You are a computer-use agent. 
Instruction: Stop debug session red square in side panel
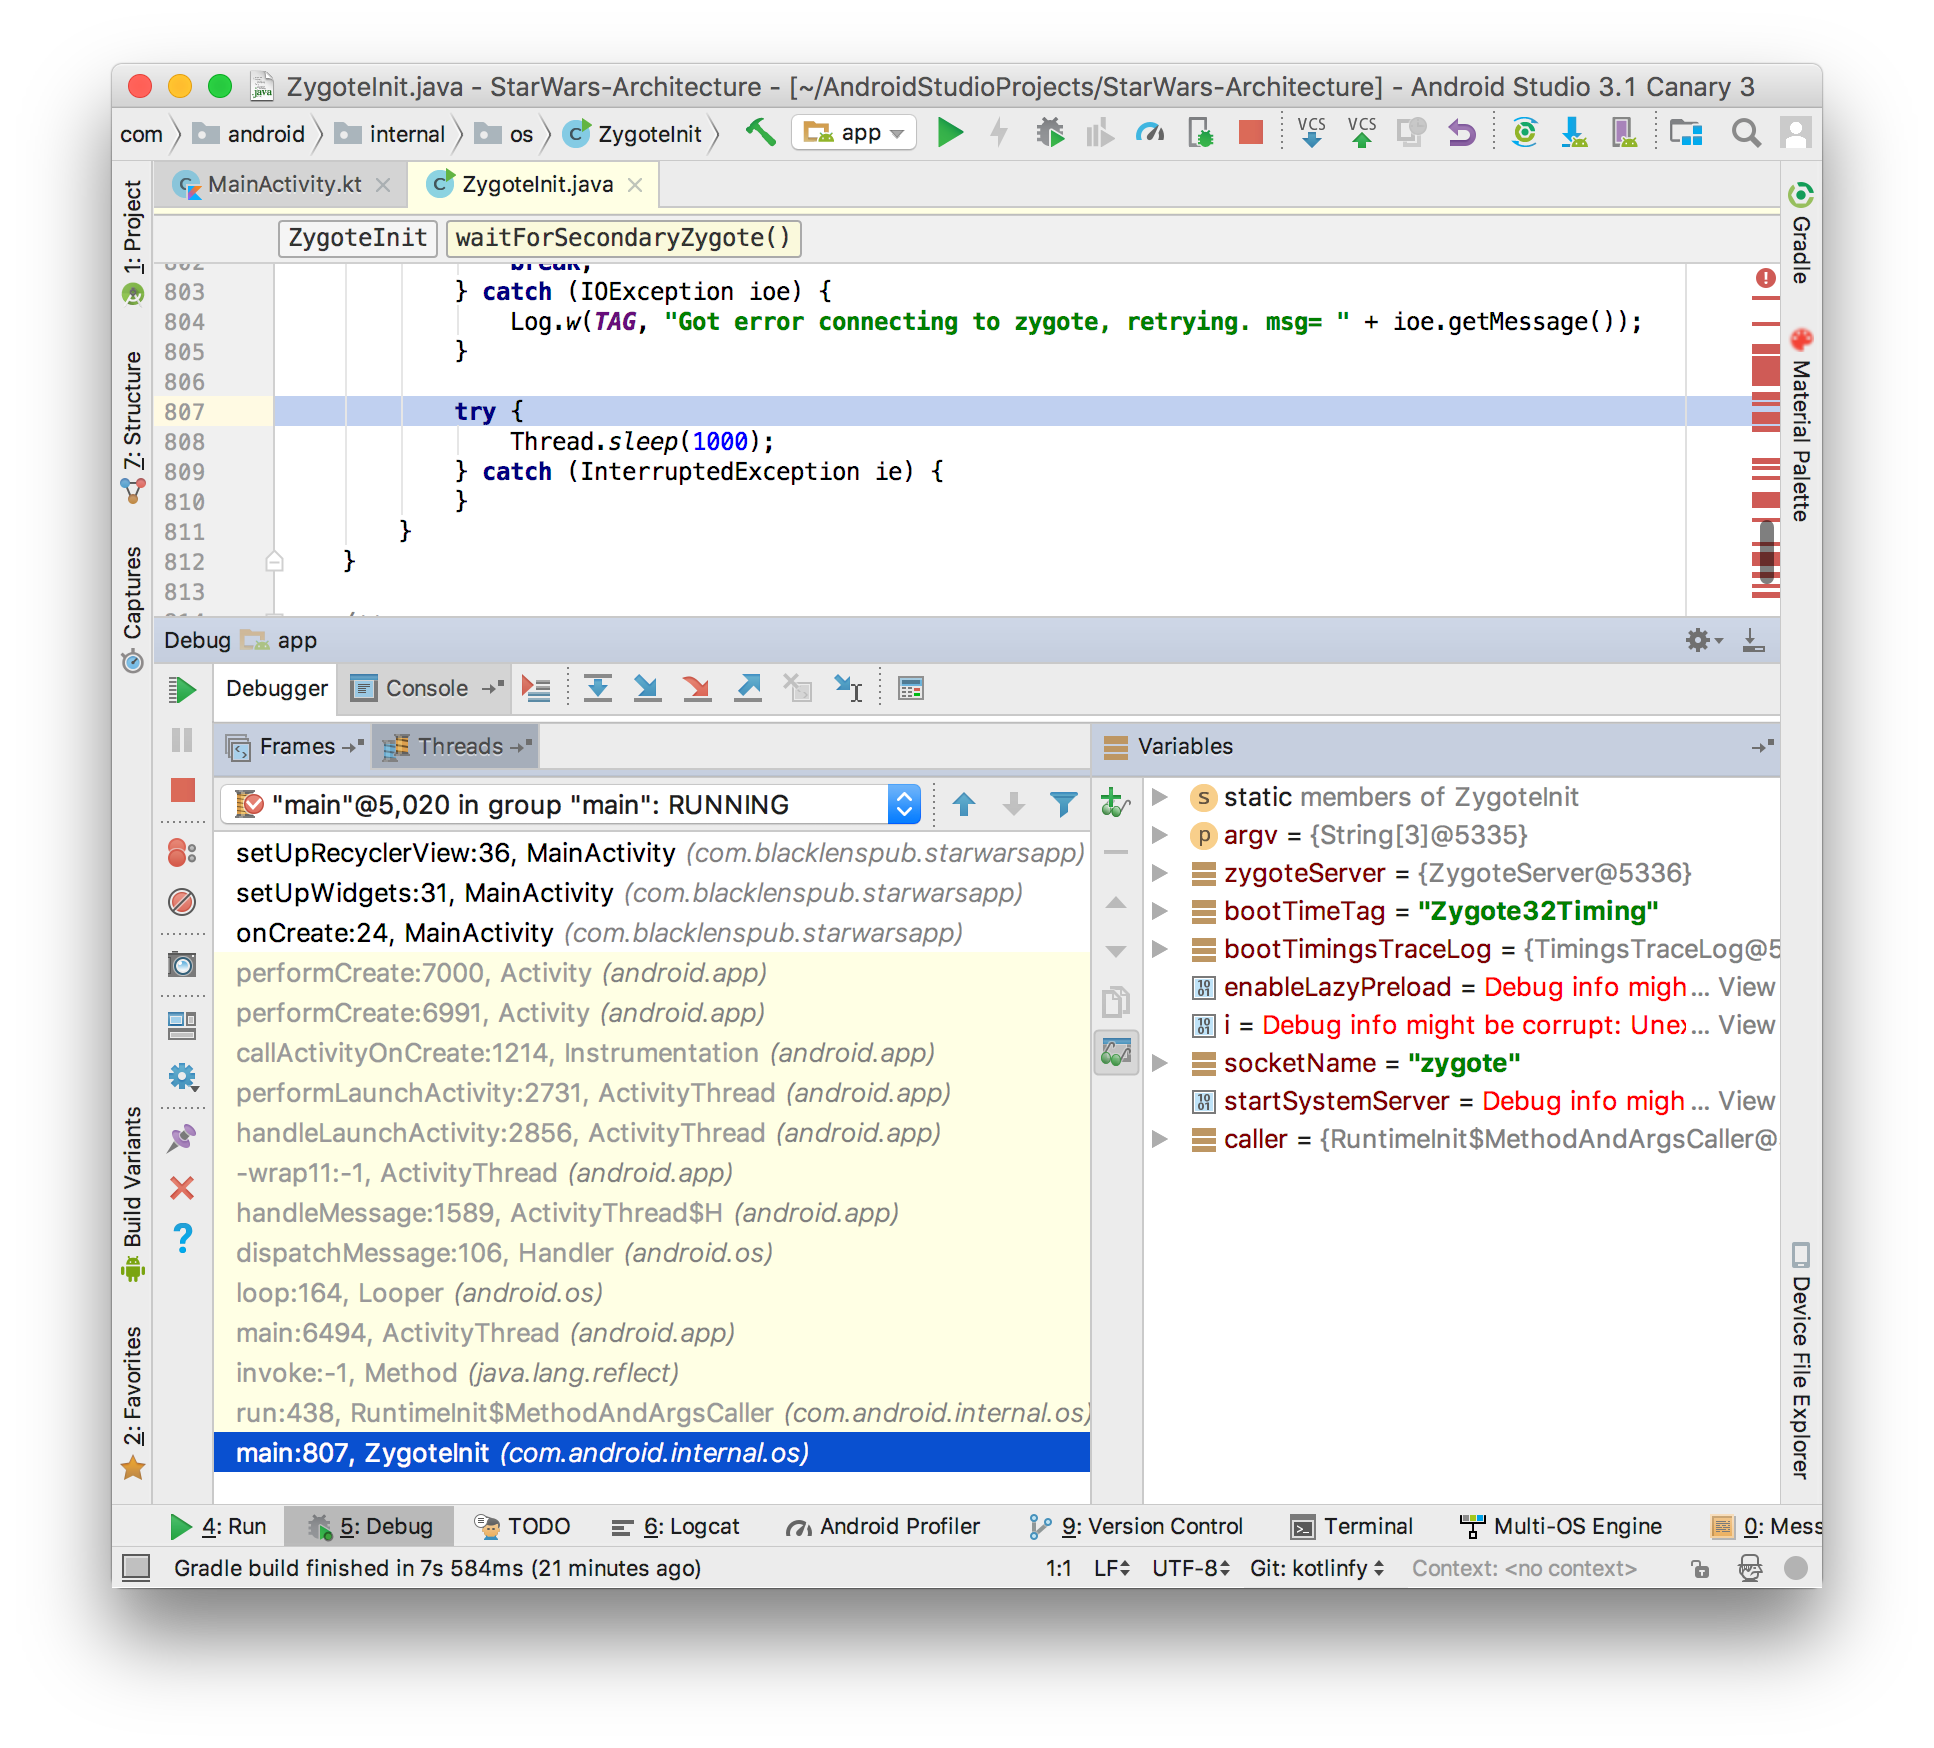182,790
